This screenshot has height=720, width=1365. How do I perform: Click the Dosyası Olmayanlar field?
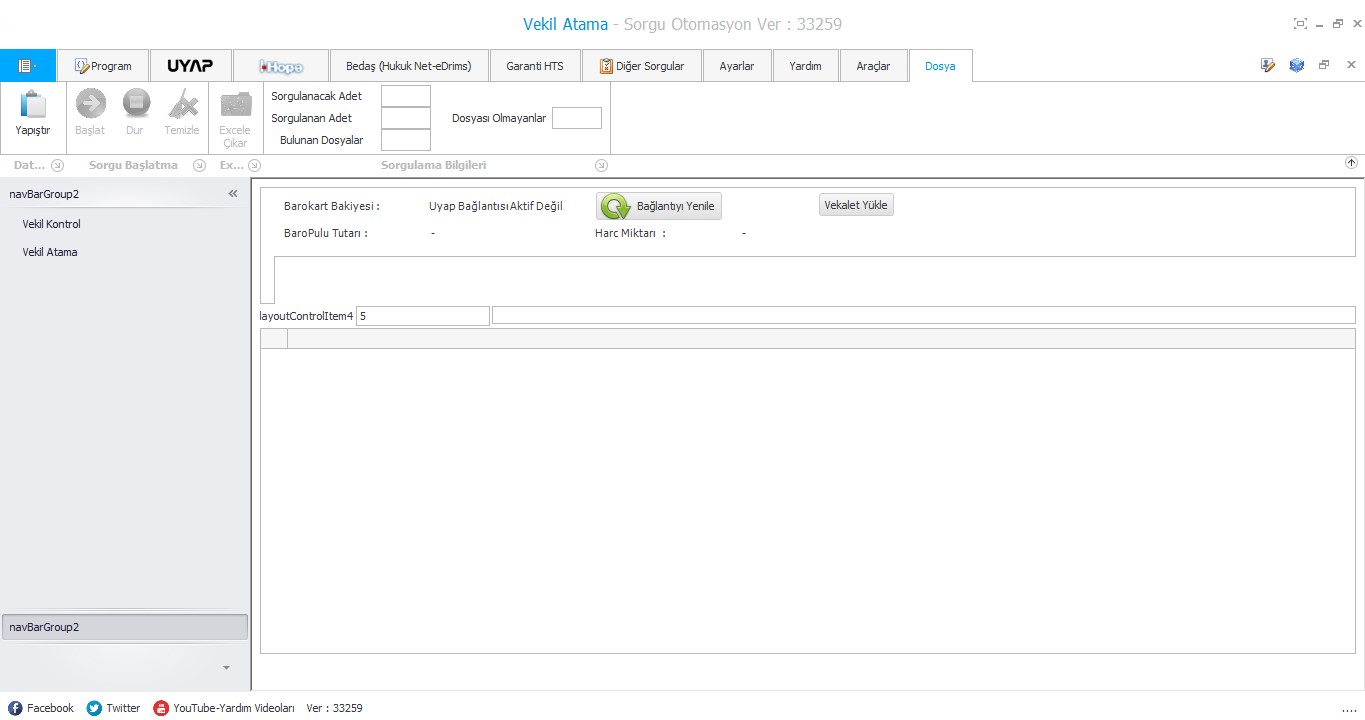tap(577, 118)
